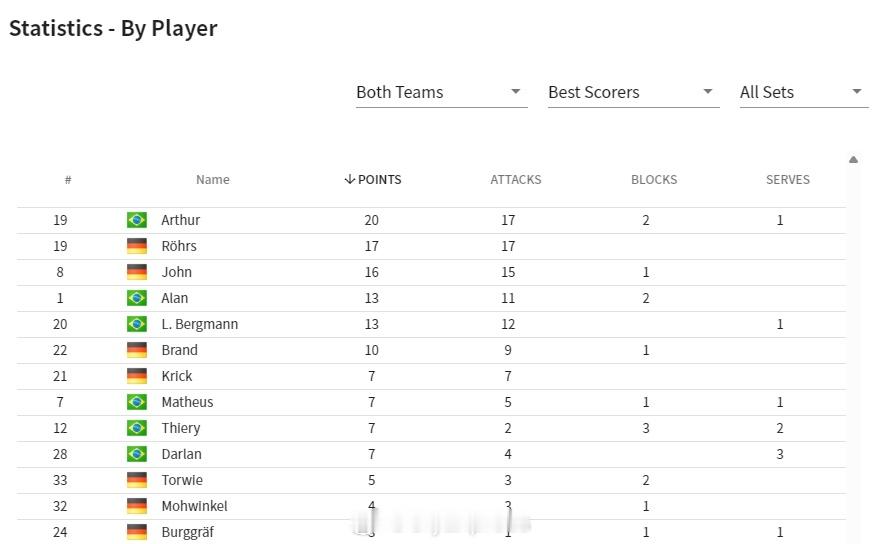Click the Germany flag beside Torwie
This screenshot has width=884, height=544.
coord(137,480)
